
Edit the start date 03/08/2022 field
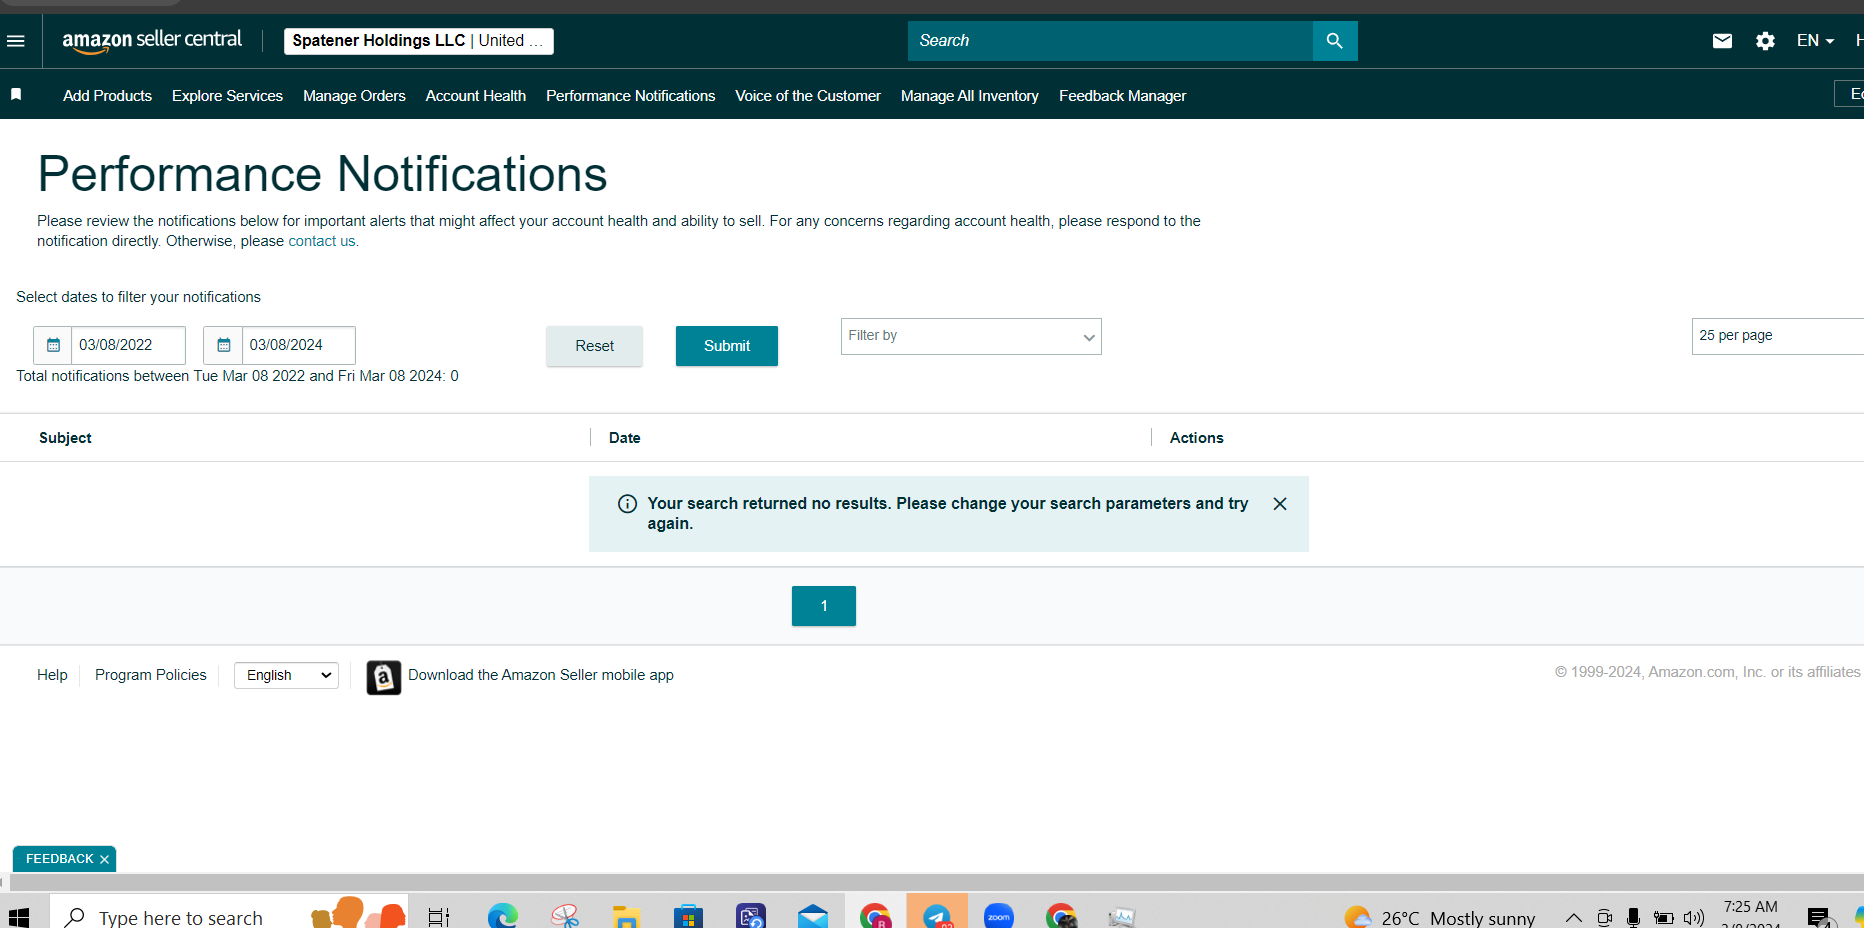[x=128, y=345]
